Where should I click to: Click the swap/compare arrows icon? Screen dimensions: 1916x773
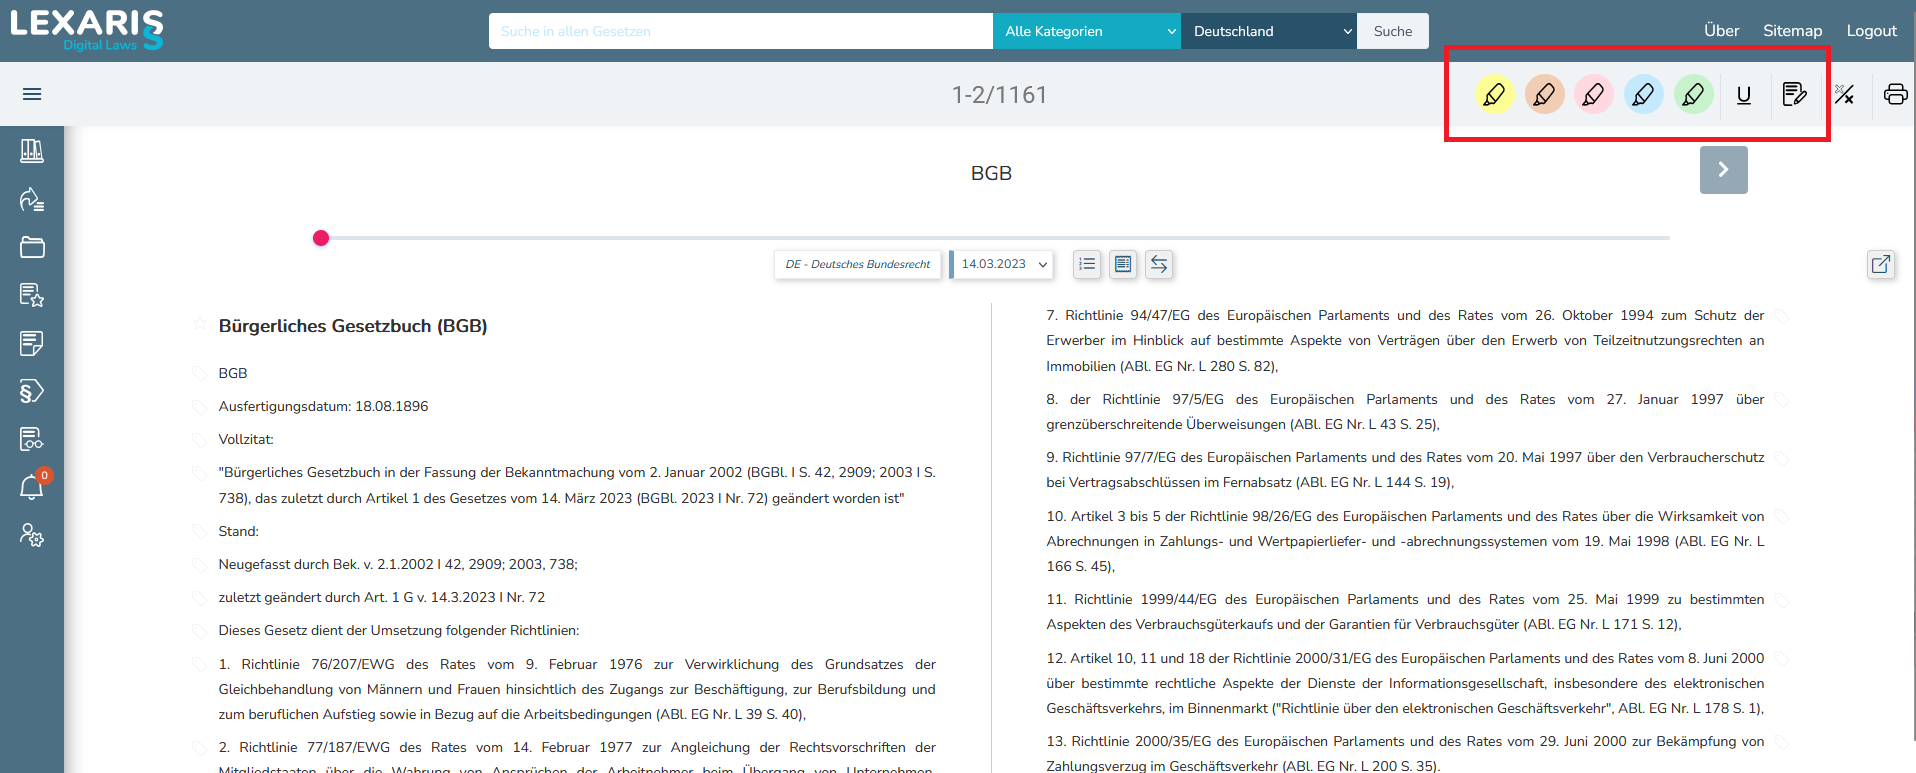click(1159, 264)
